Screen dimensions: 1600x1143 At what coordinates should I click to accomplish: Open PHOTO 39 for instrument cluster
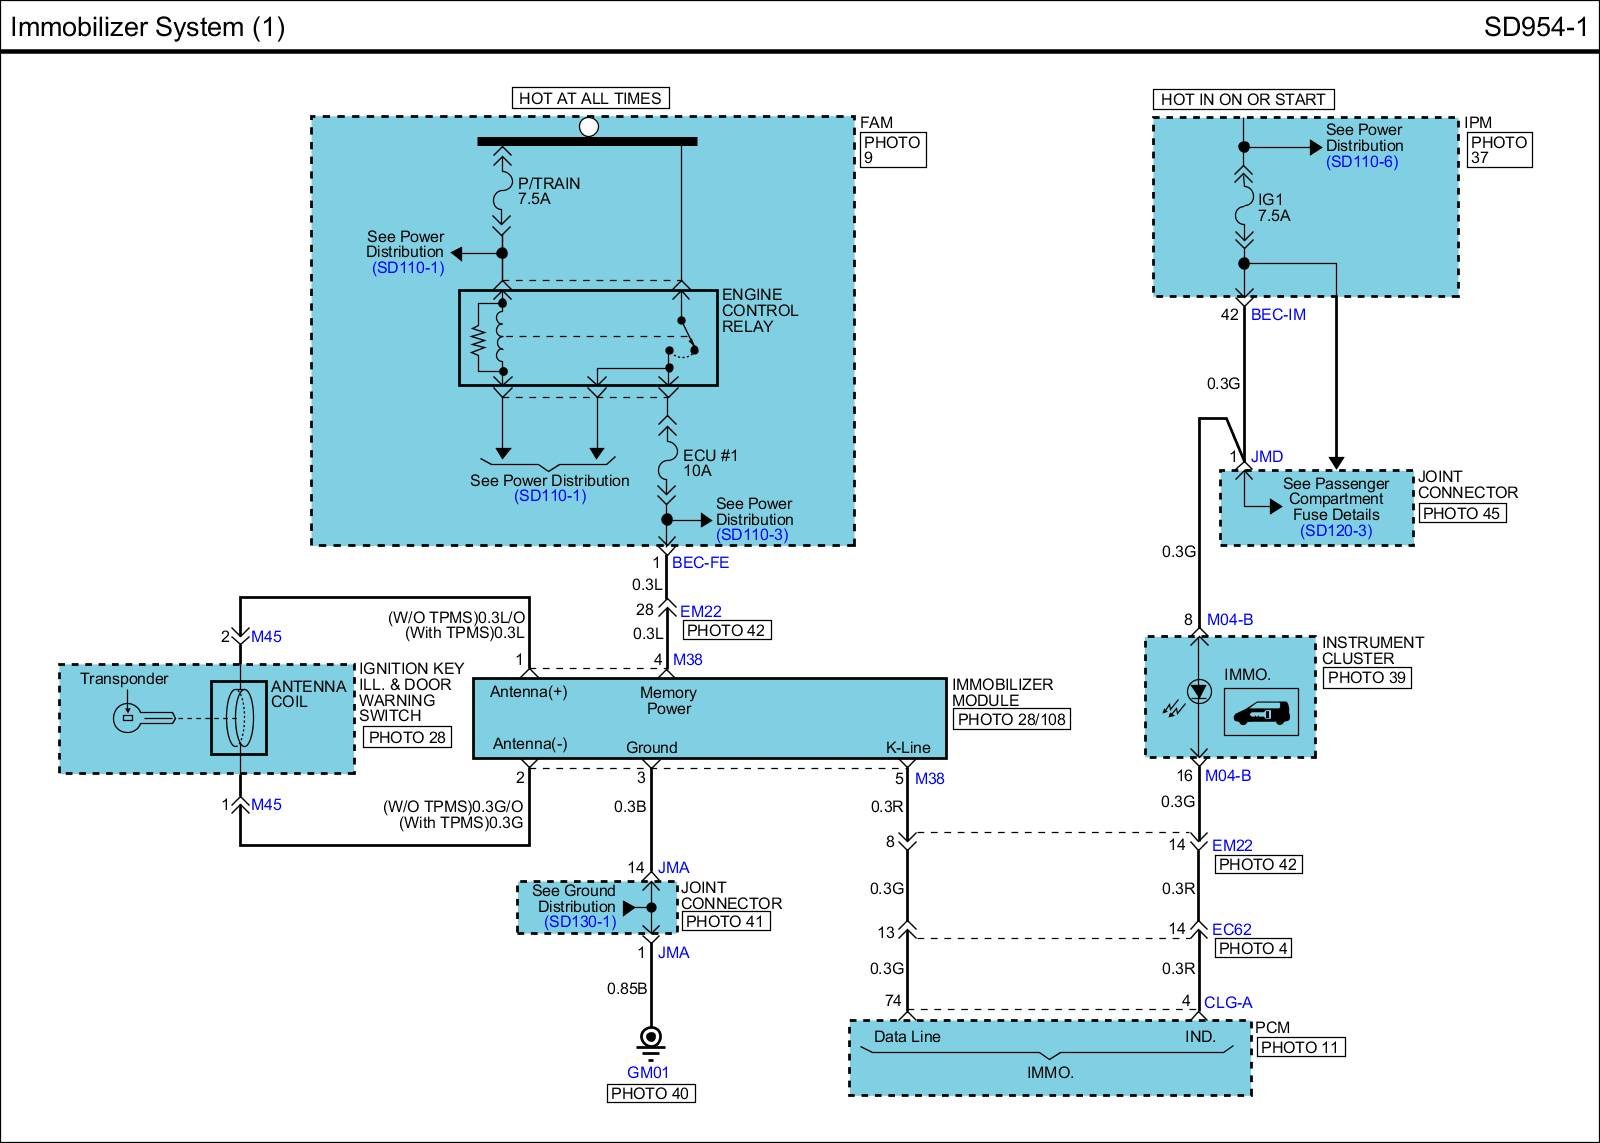click(x=1366, y=678)
